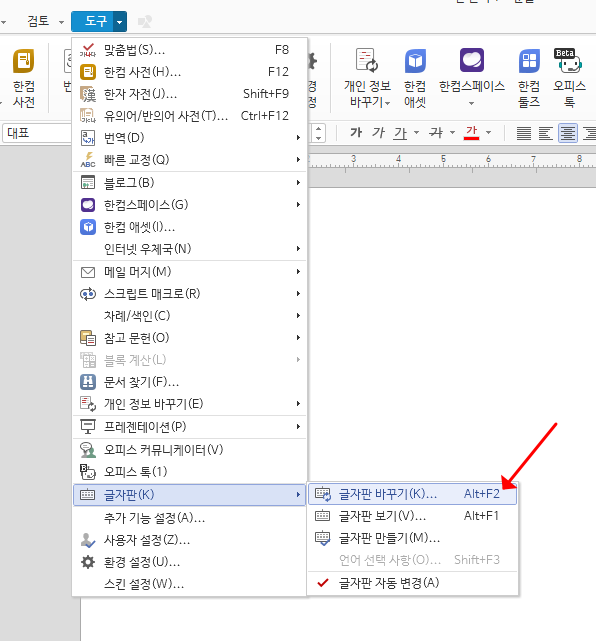596x641 pixels.
Task: Select 유의어/반의어 사전(T) menu entry
Action: click(x=189, y=116)
